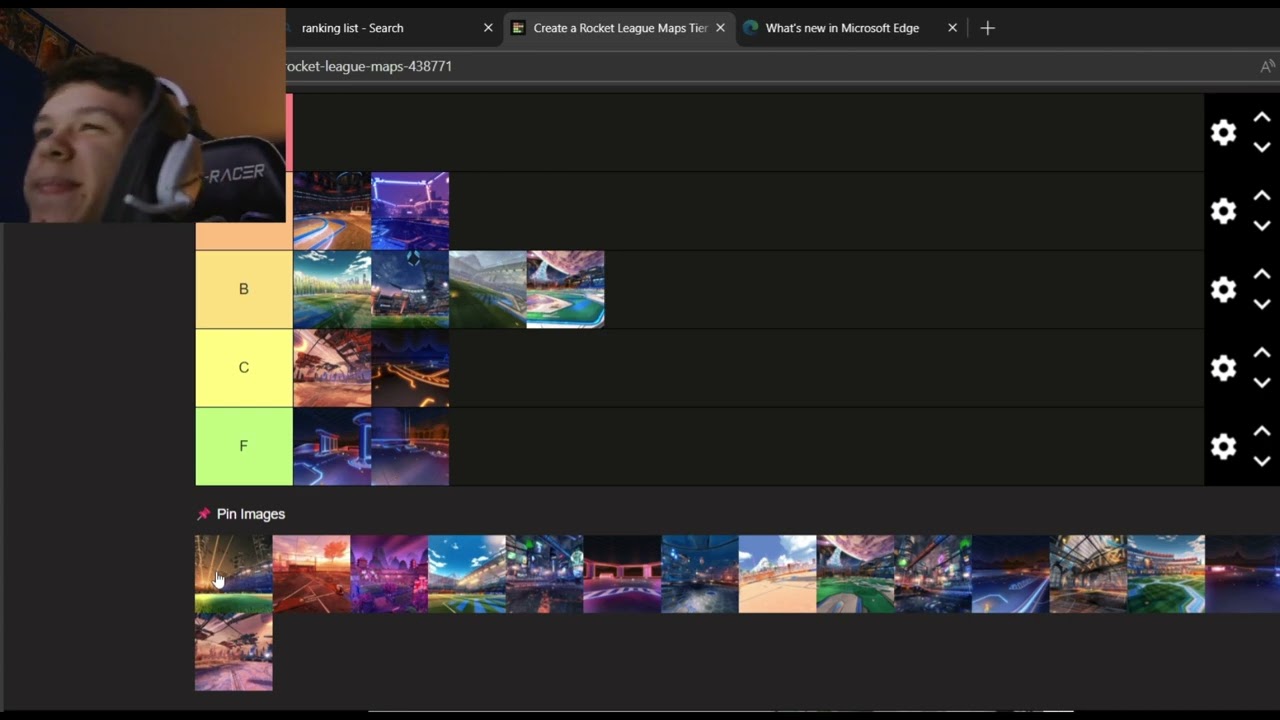This screenshot has height=720, width=1280.
Task: Close the ranking list - Search tab
Action: coord(488,28)
